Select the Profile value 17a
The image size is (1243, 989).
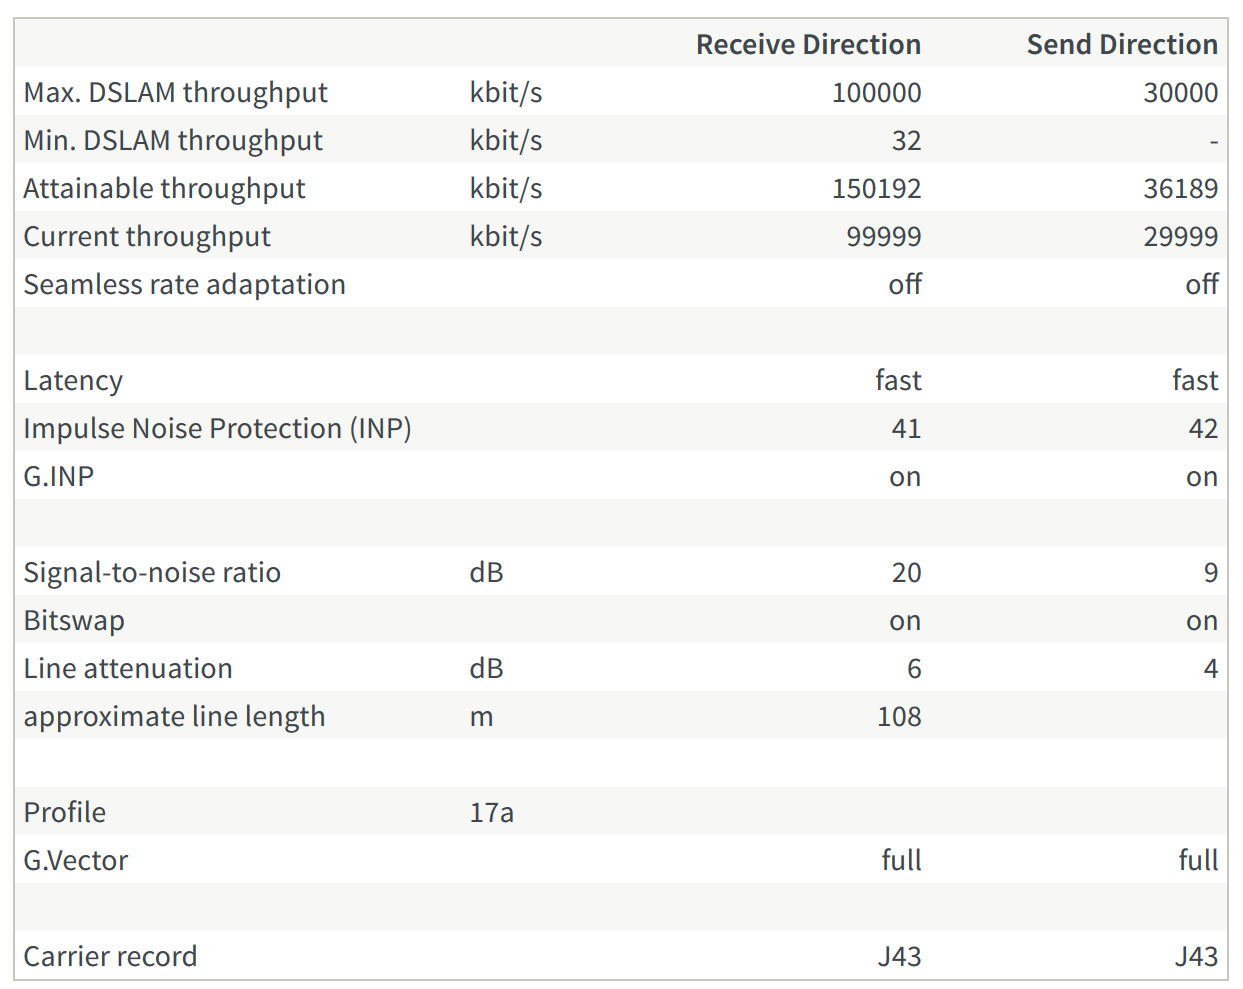coord(491,812)
